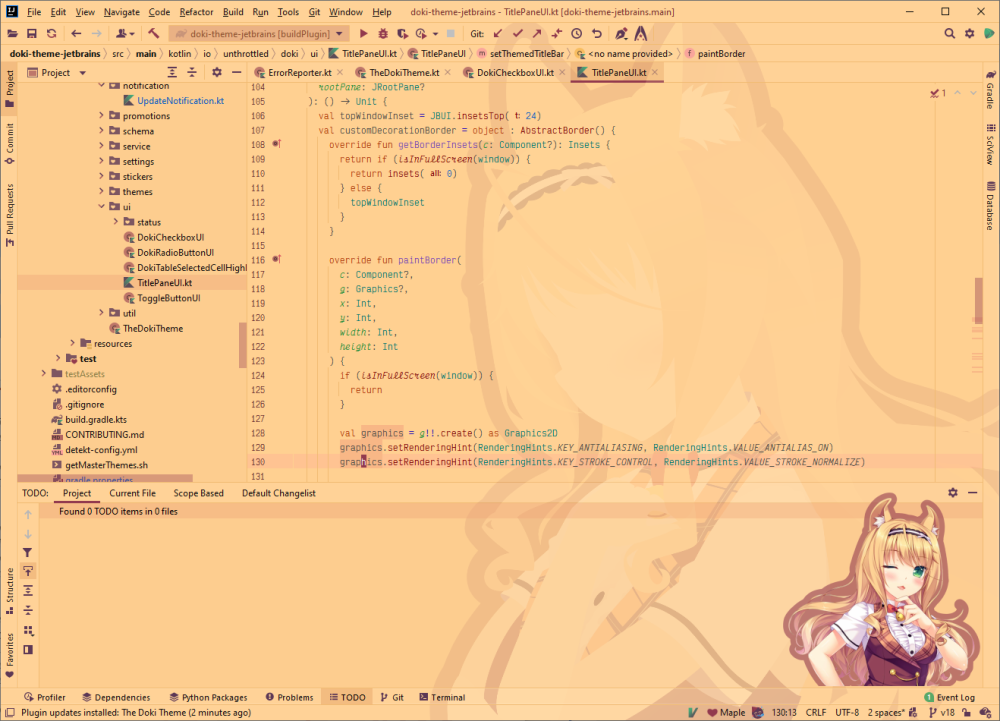Click the CRLF line separator status widget

tap(816, 713)
